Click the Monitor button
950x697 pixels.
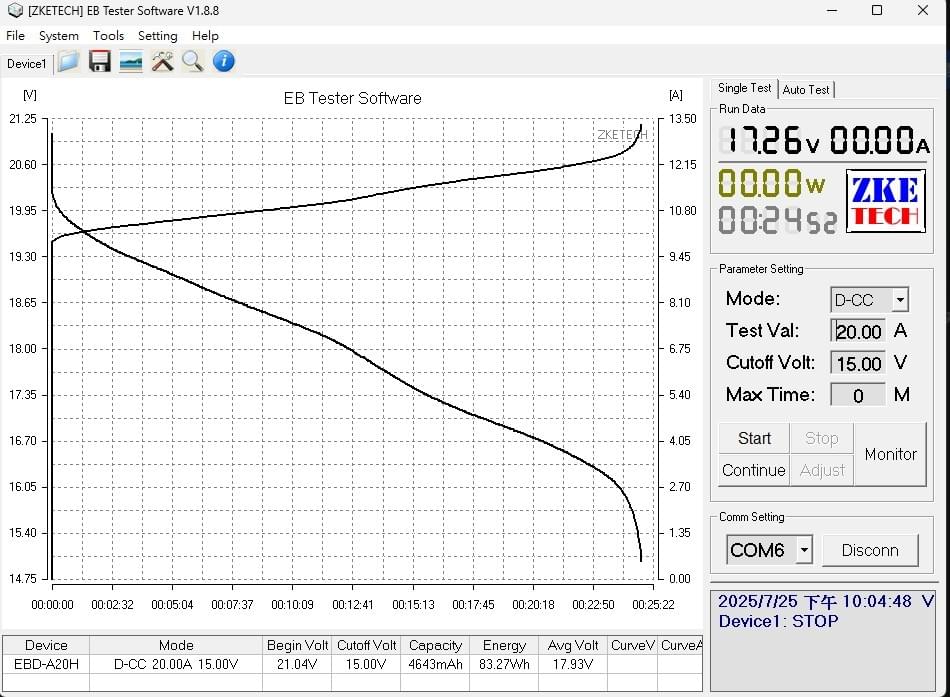pos(891,455)
